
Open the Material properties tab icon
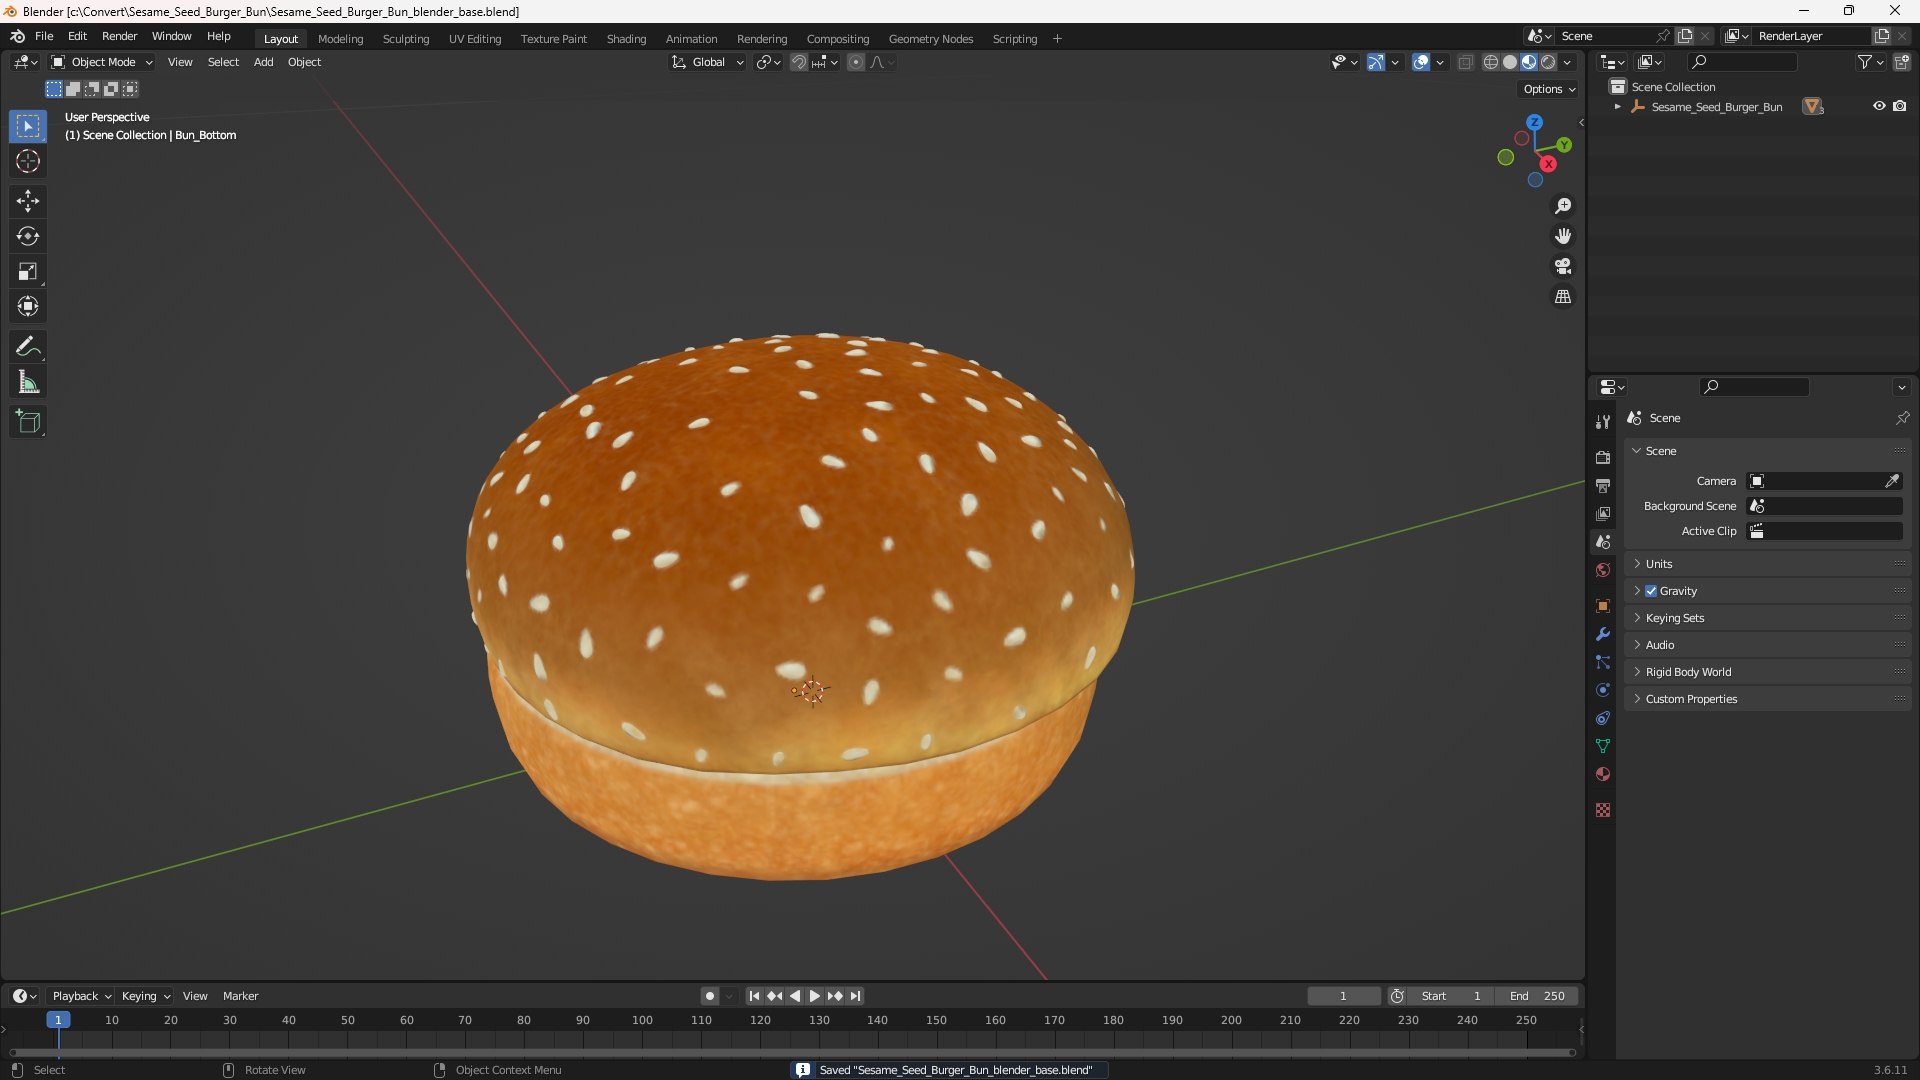[x=1603, y=774]
